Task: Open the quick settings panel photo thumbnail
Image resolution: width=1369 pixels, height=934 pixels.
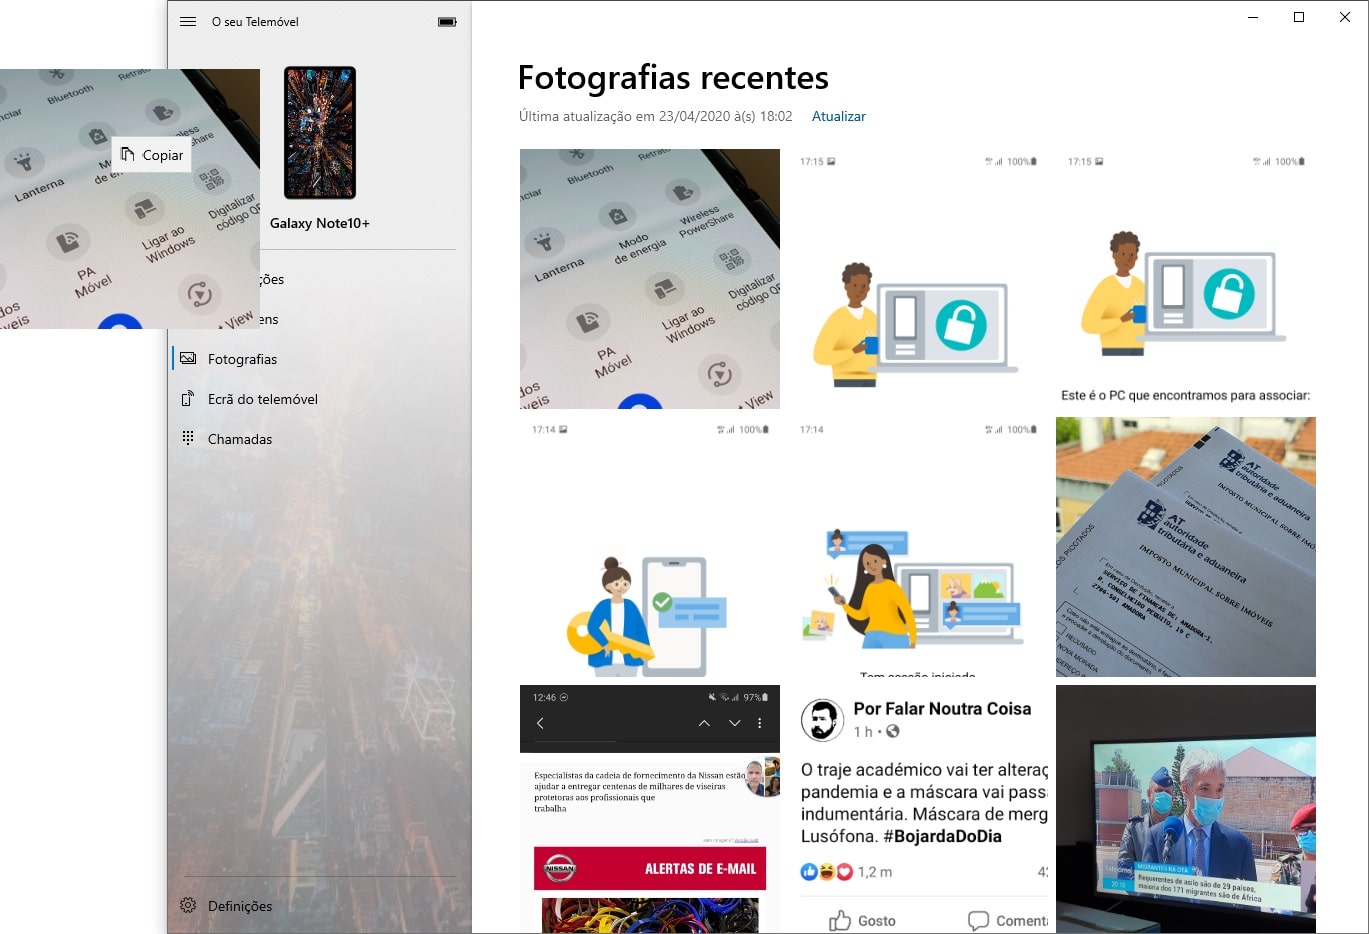Action: [x=650, y=279]
